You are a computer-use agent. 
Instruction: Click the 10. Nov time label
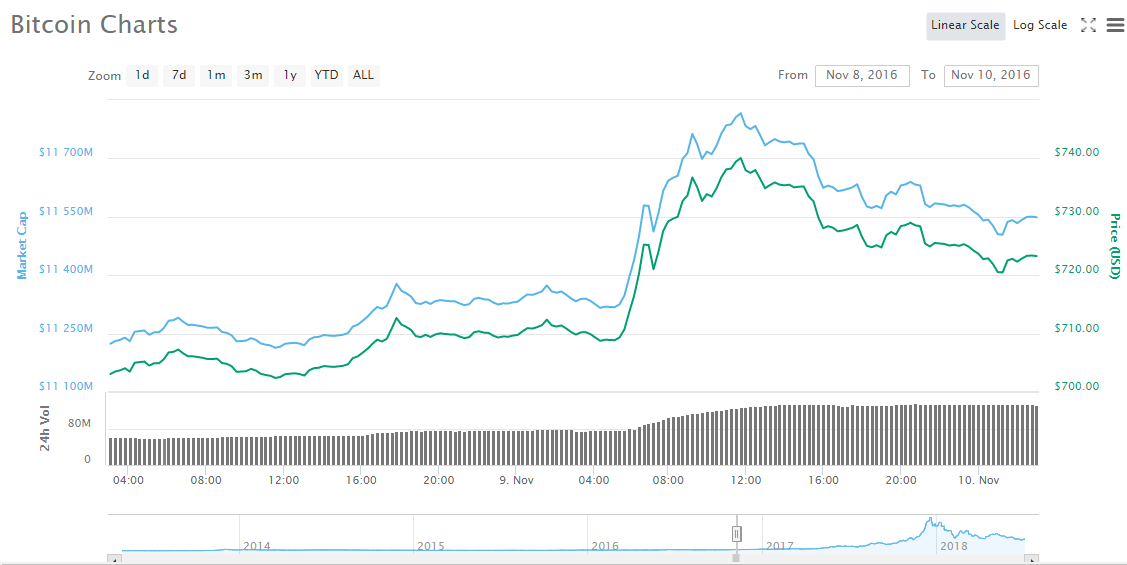[978, 480]
